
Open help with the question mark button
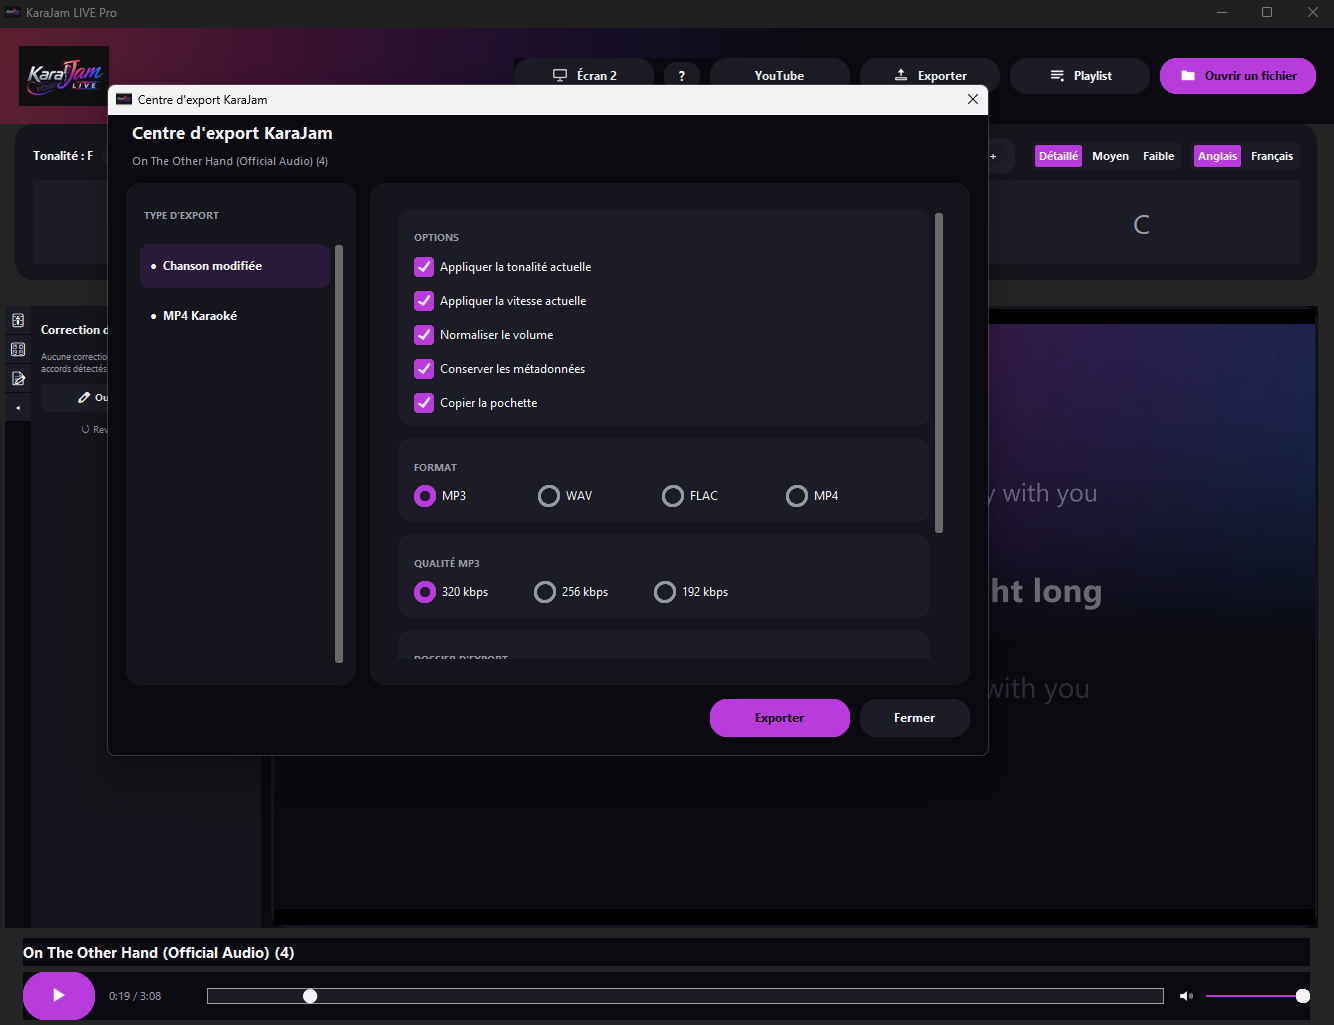click(x=682, y=76)
